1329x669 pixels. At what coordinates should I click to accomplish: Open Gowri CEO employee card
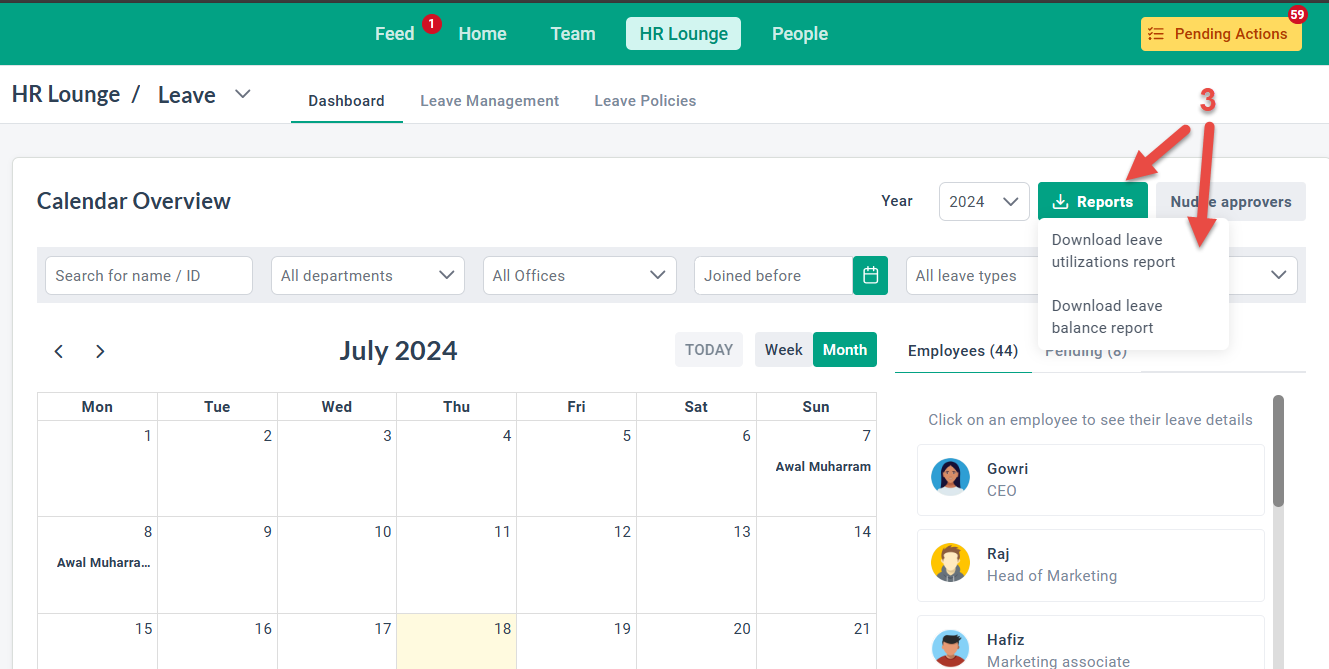[x=1091, y=480]
